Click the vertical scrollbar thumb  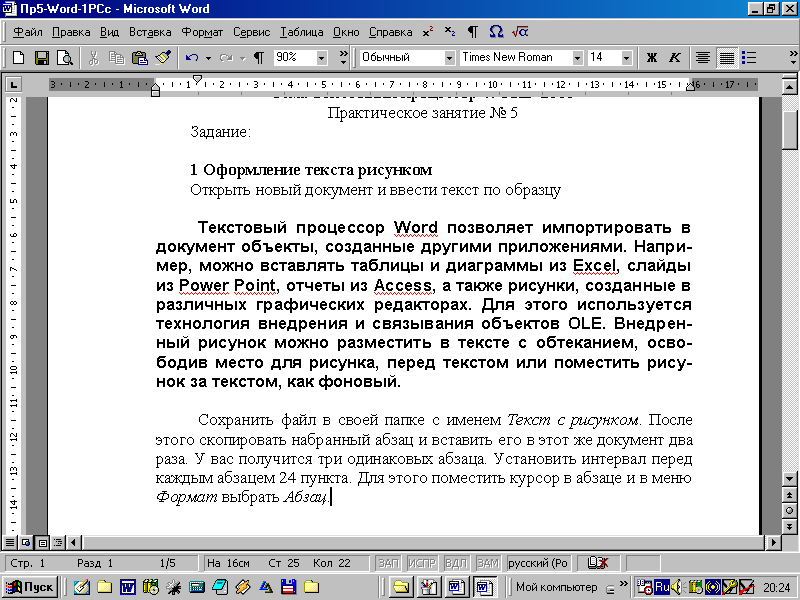tap(789, 129)
